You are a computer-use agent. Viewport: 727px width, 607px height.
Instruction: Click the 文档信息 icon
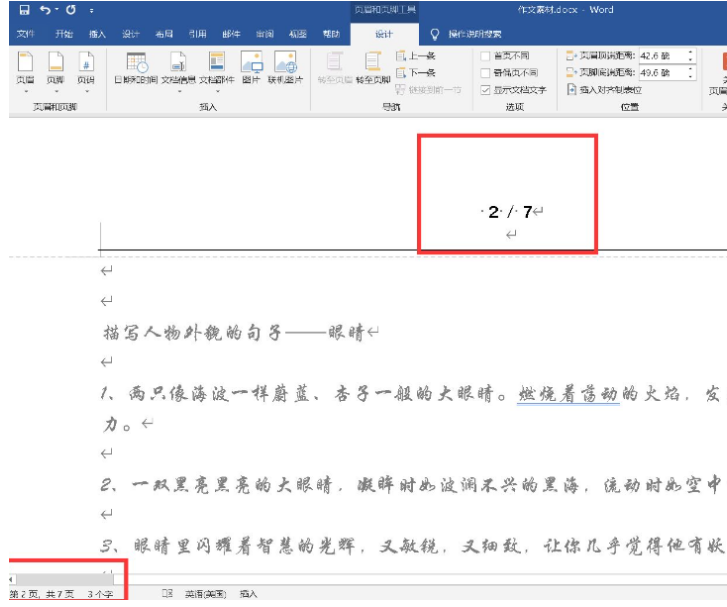pos(179,63)
